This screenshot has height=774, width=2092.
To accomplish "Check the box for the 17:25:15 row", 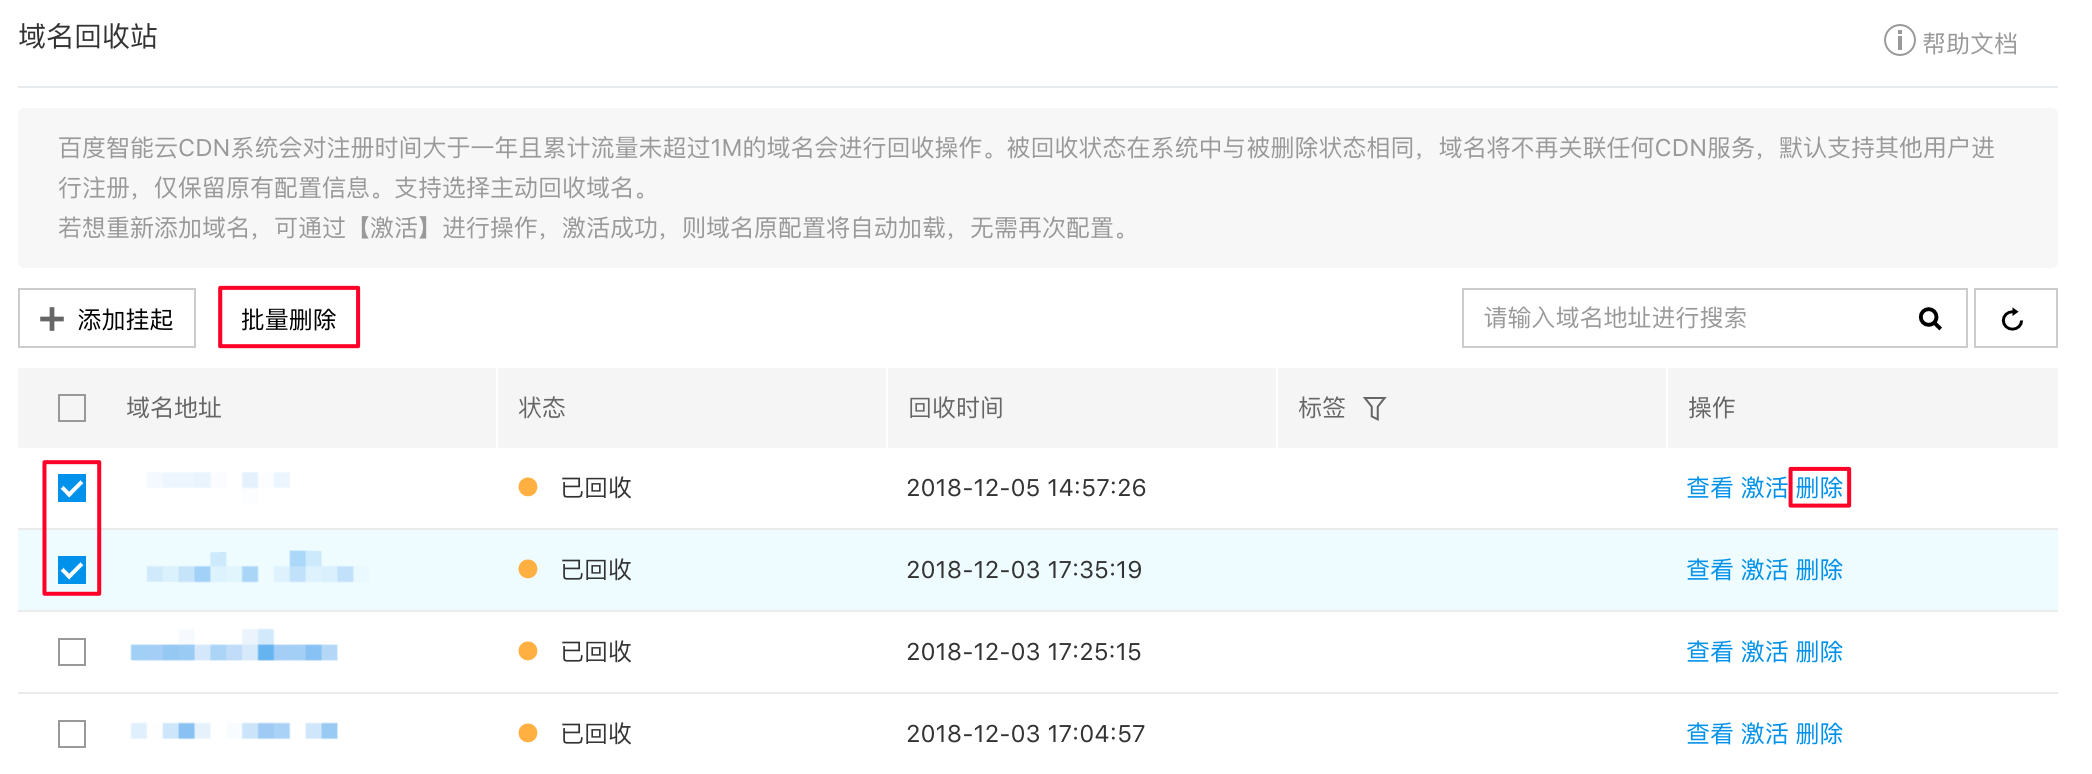I will pyautogui.click(x=72, y=652).
